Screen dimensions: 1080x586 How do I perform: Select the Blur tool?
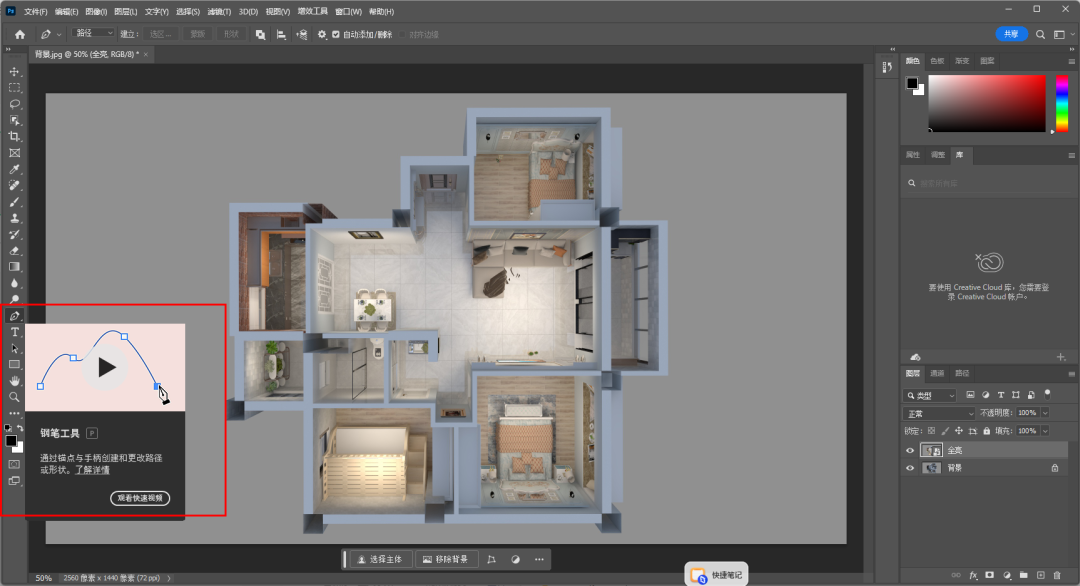tap(14, 283)
